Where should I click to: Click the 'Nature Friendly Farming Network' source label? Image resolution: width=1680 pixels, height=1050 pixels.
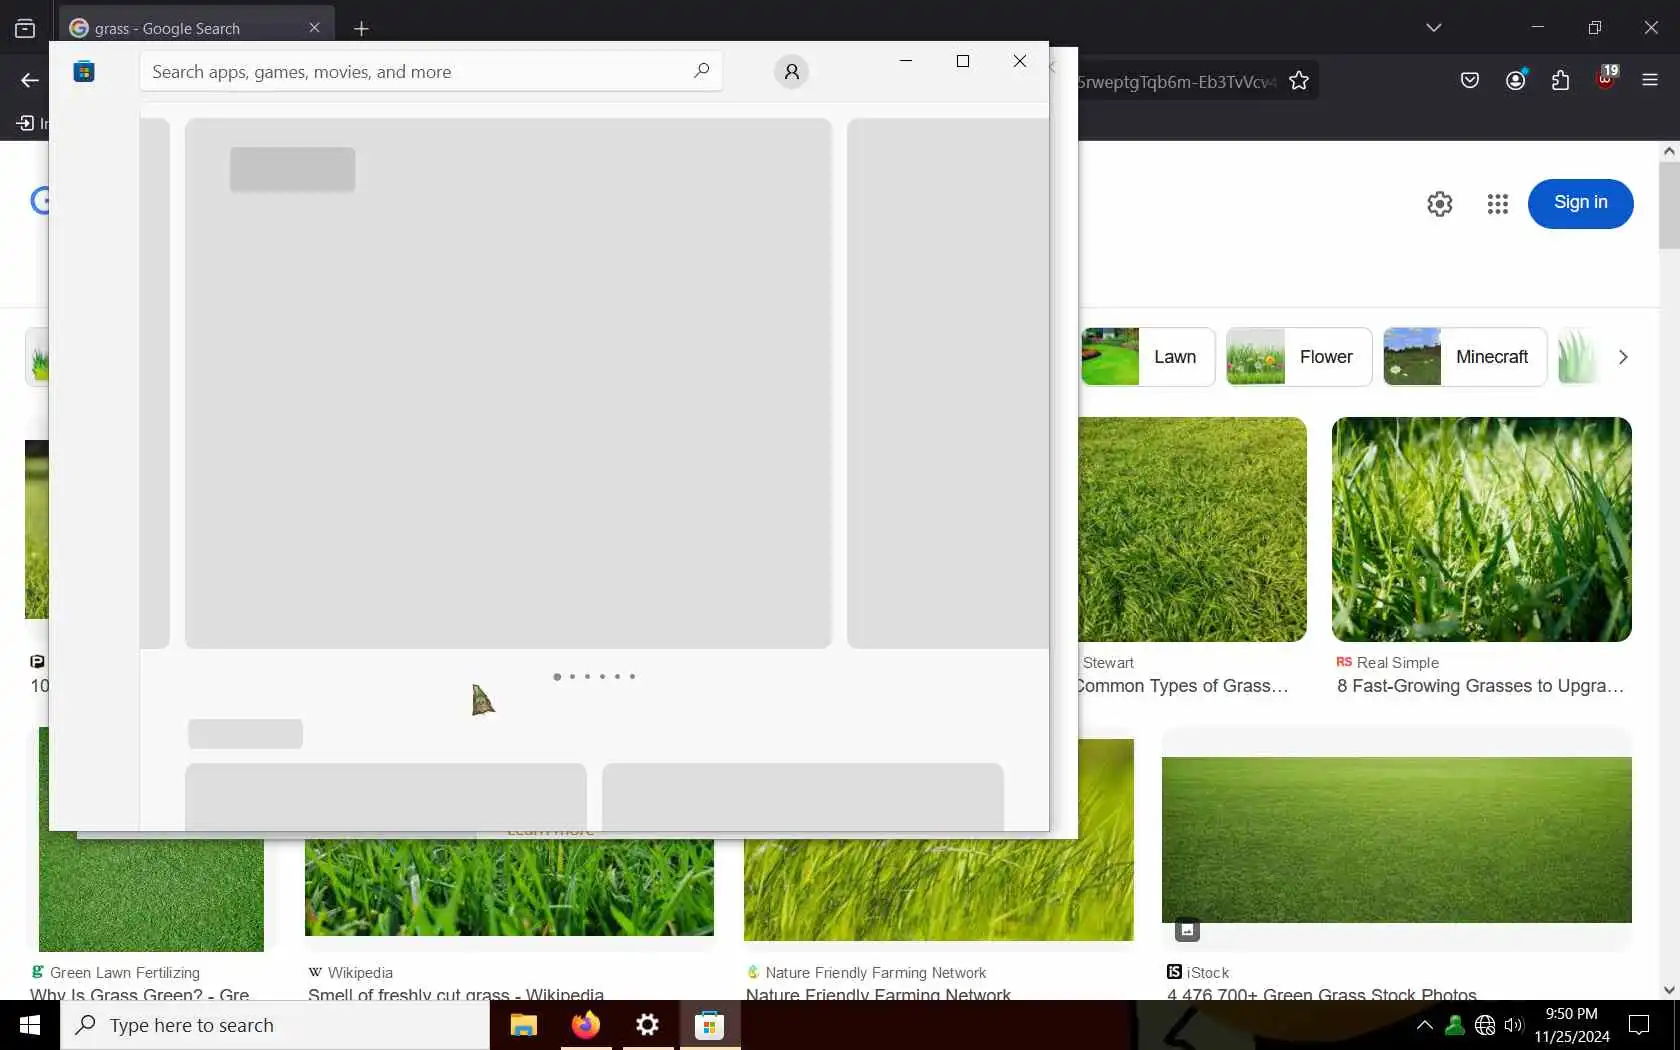point(875,973)
